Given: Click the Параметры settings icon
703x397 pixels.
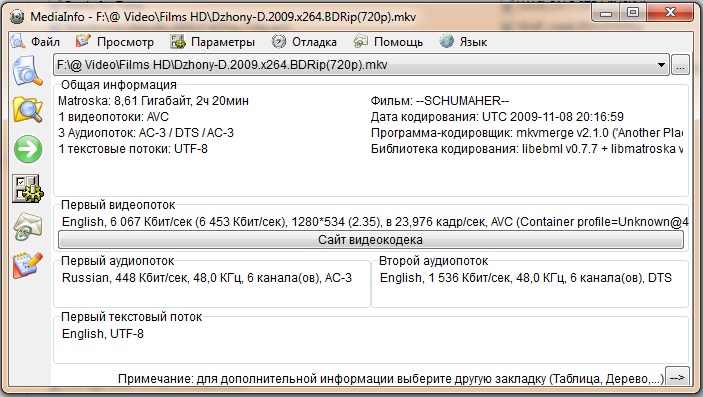Looking at the screenshot, I should (178, 42).
